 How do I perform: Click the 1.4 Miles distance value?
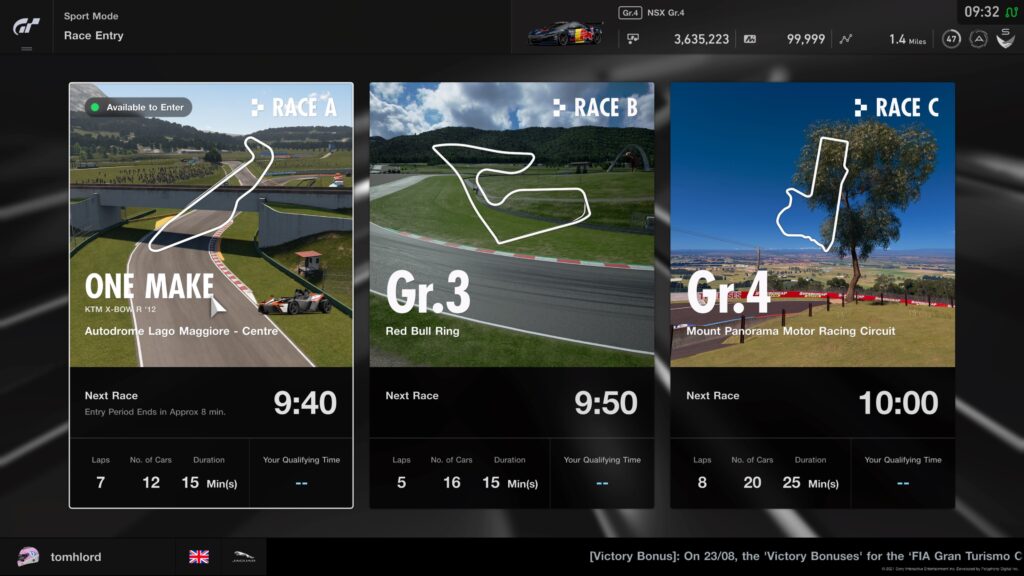[907, 39]
